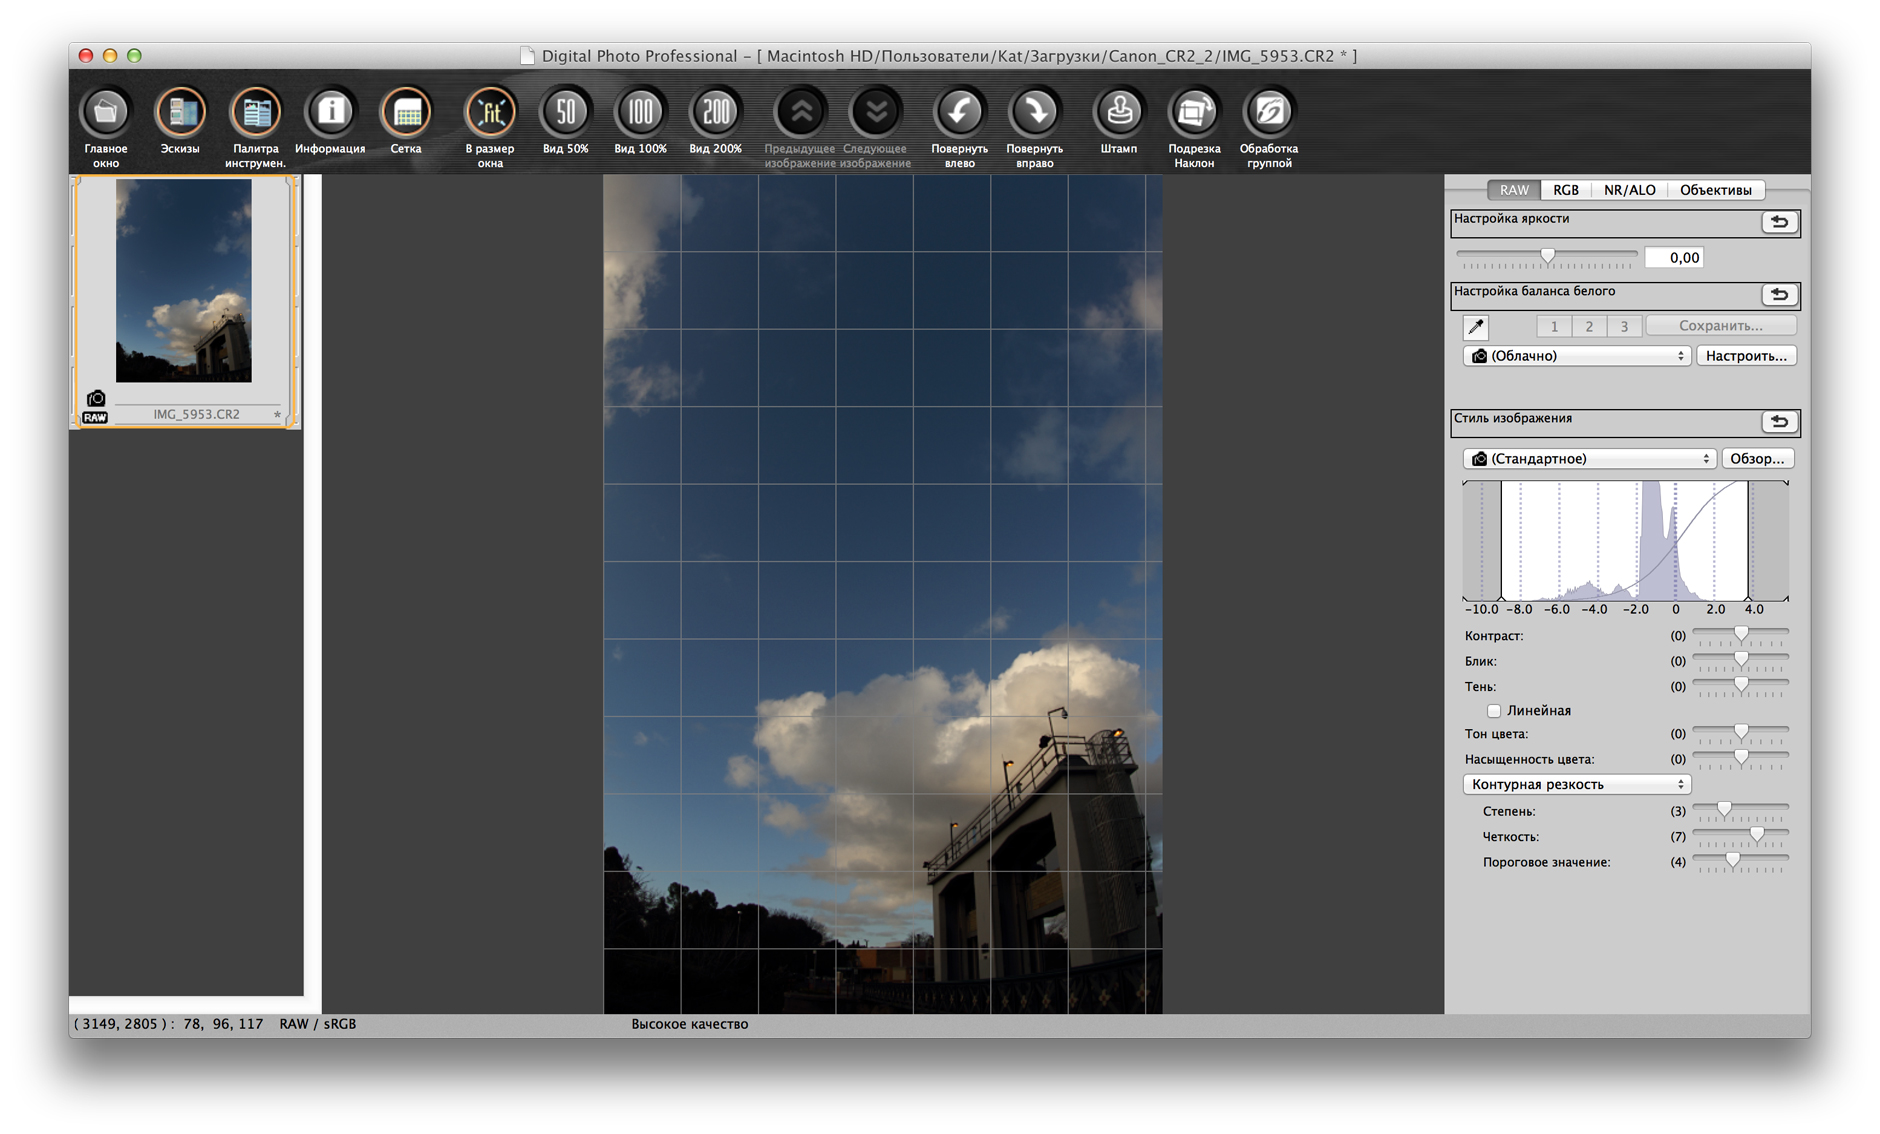Viewport: 1880px width, 1134px height.
Task: Rotate image left with Повернуть влево
Action: pyautogui.click(x=959, y=113)
